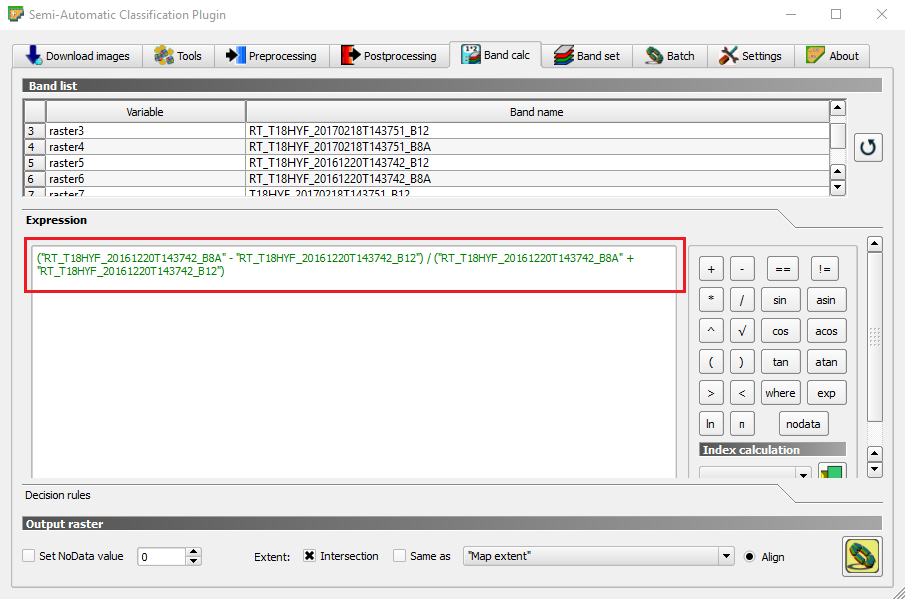Insert the not-equal operator
The width and height of the screenshot is (905, 599).
point(823,269)
